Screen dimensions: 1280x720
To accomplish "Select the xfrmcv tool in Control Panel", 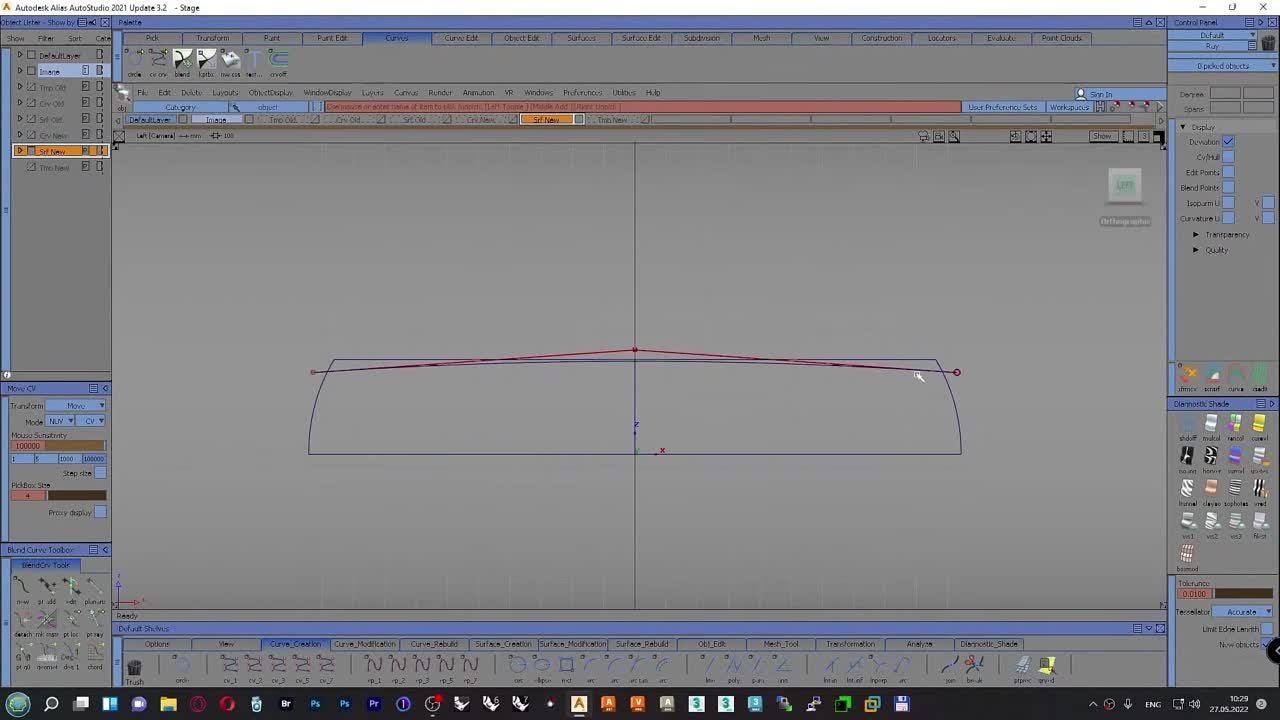I will pyautogui.click(x=1188, y=376).
